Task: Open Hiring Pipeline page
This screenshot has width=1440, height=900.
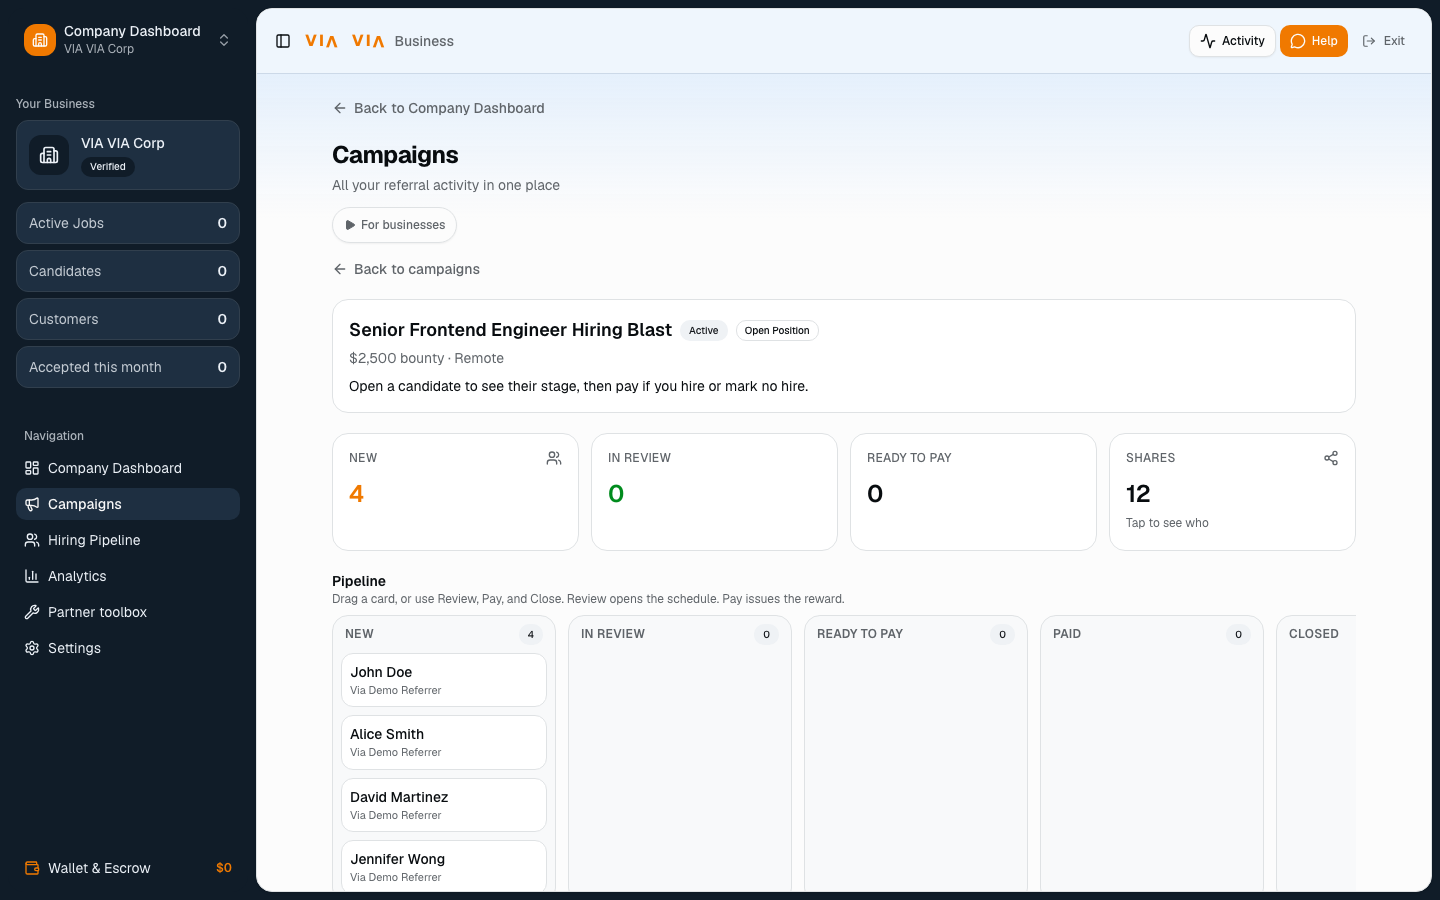Action: click(x=128, y=540)
